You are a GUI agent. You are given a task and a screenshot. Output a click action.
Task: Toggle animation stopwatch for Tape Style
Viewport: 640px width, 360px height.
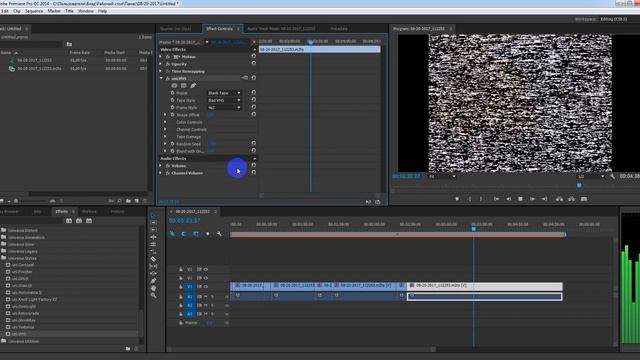(172, 100)
